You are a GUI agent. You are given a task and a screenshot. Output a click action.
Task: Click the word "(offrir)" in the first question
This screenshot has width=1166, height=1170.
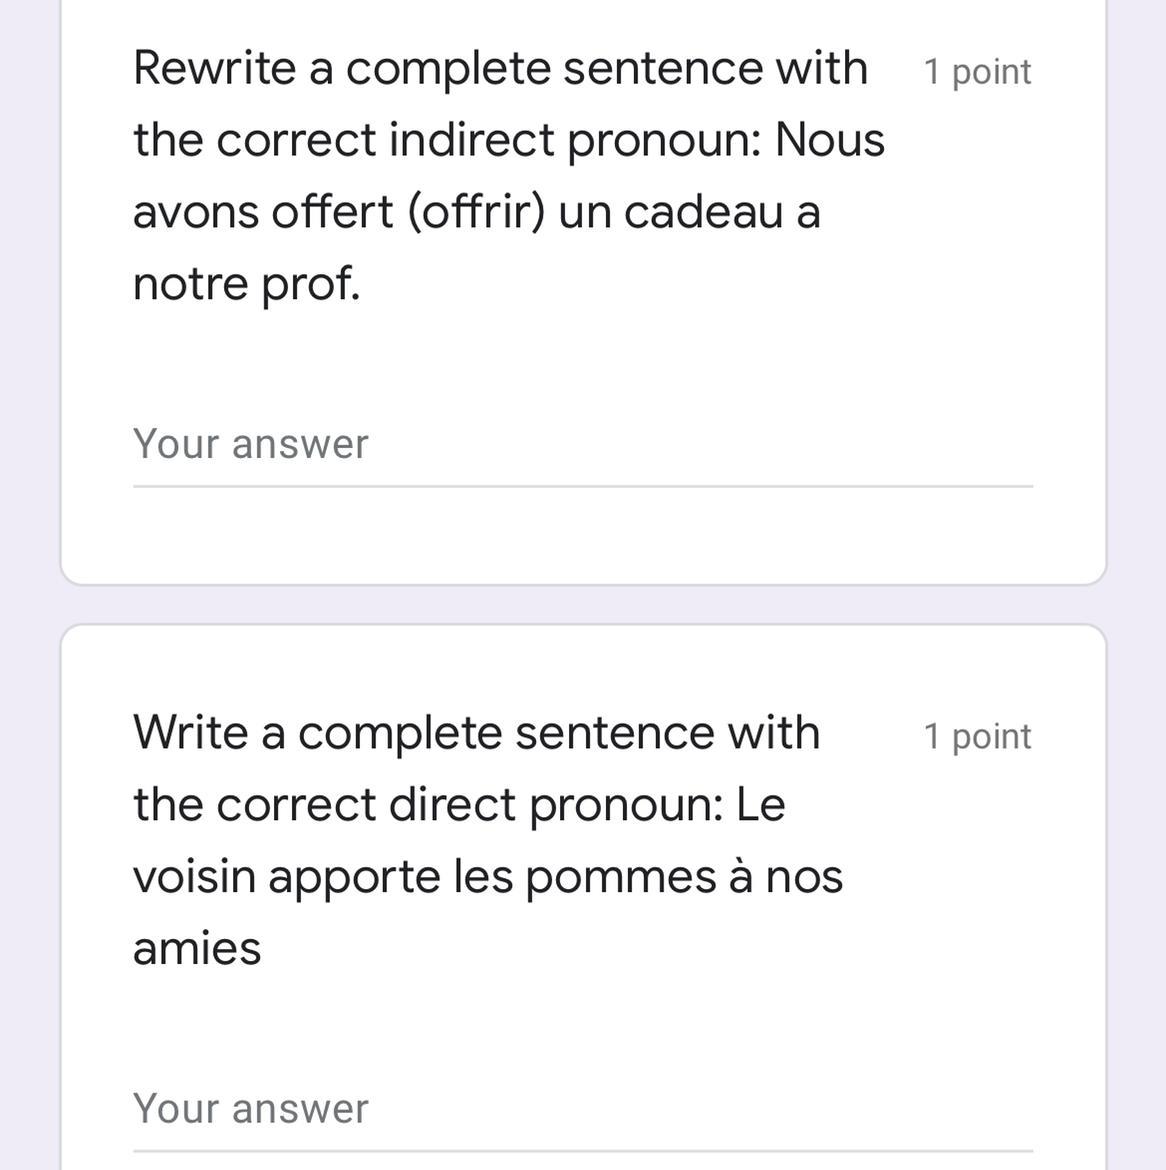tap(477, 211)
